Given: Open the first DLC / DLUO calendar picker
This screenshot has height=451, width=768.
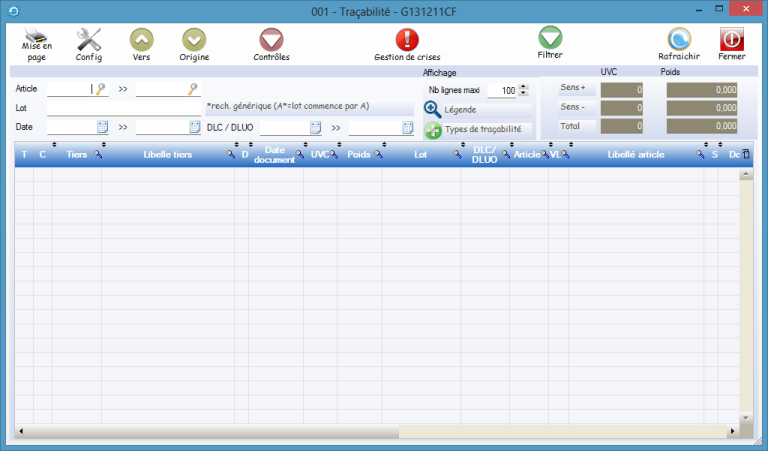Looking at the screenshot, I should tap(315, 127).
